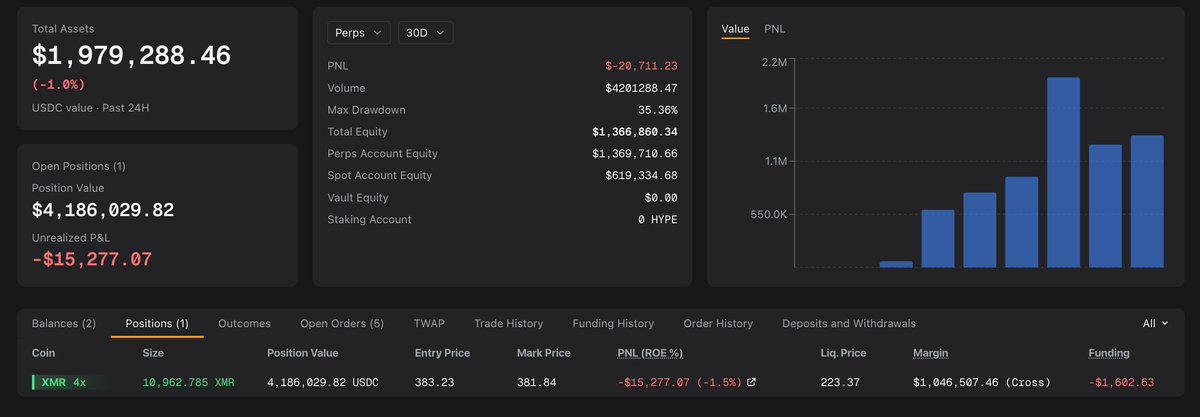Select the Positions (1) tab
The width and height of the screenshot is (1200, 417).
coord(157,324)
